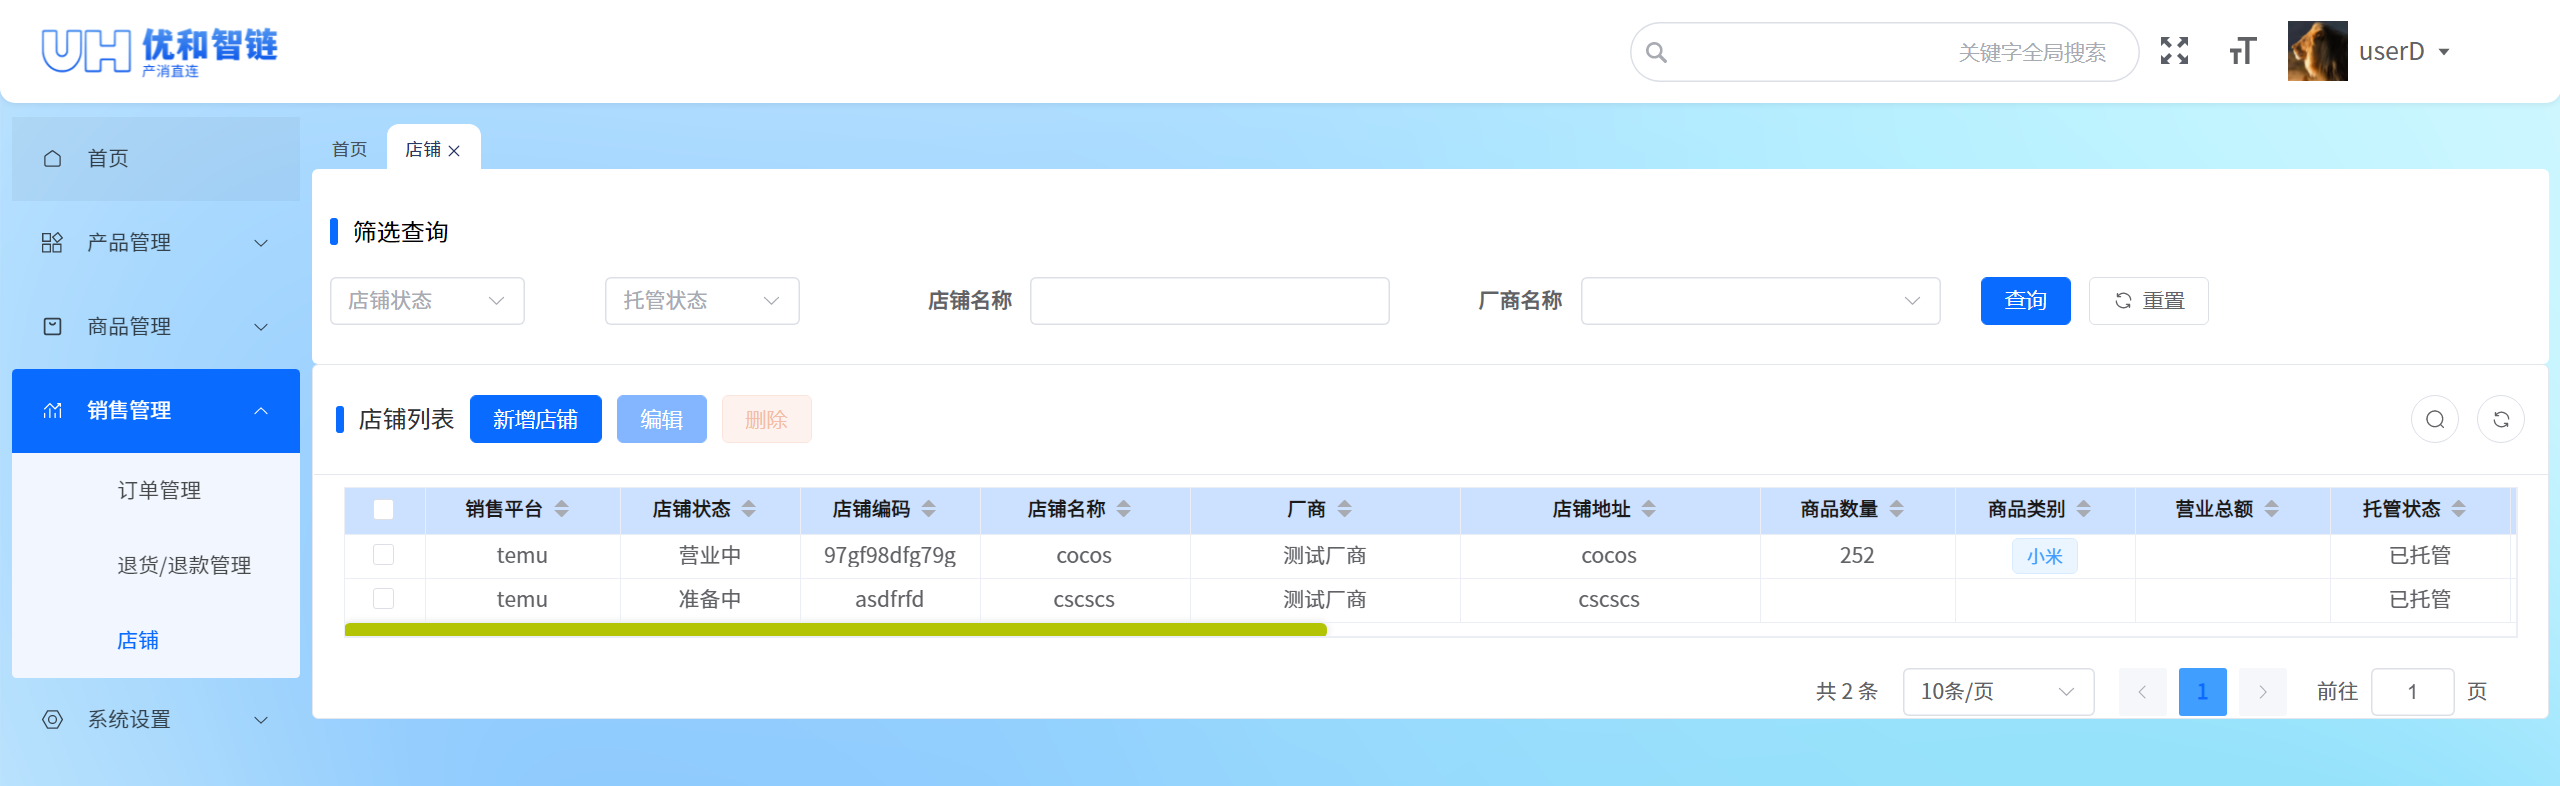Check the row for store cocos
The image size is (2560, 786).
(x=383, y=555)
